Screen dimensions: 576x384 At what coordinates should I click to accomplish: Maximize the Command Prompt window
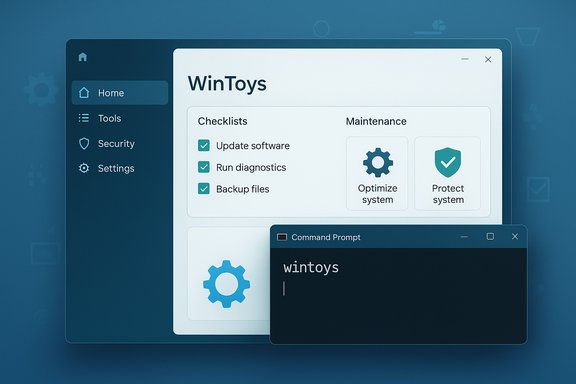pos(490,236)
